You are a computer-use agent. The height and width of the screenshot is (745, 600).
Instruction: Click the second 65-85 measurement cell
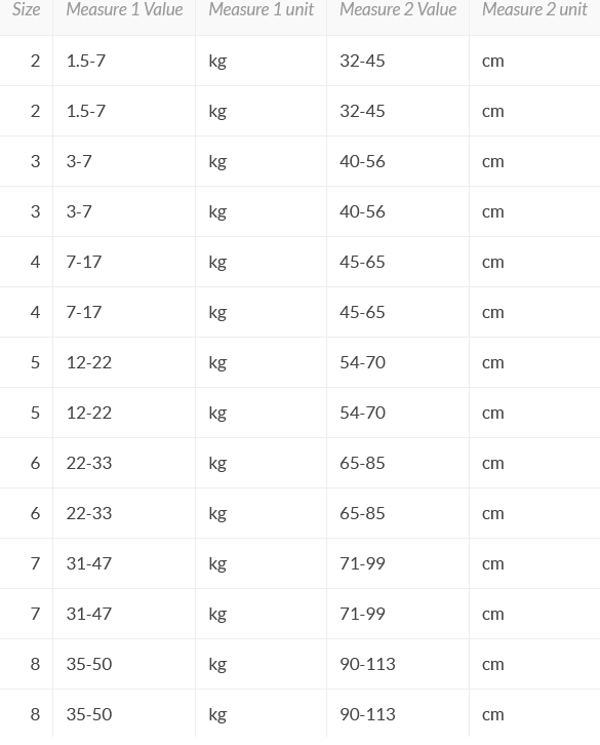pos(362,513)
